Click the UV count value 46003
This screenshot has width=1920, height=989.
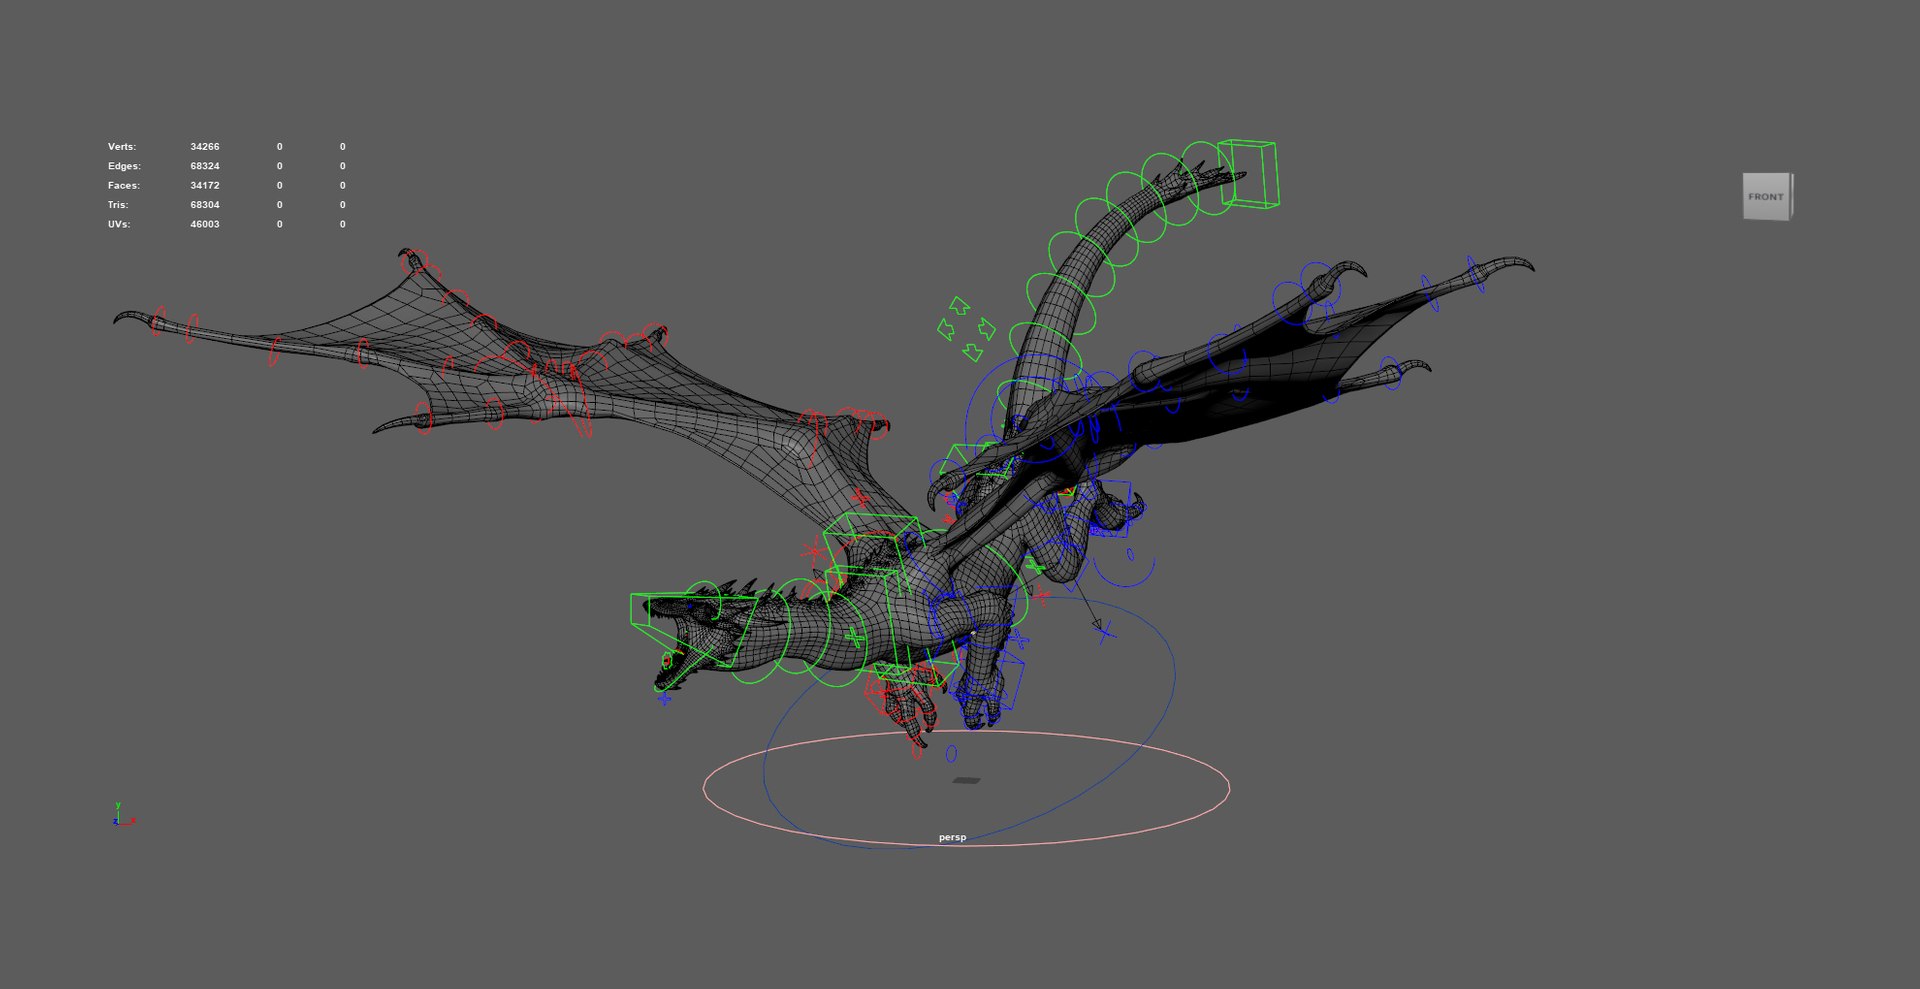[205, 224]
